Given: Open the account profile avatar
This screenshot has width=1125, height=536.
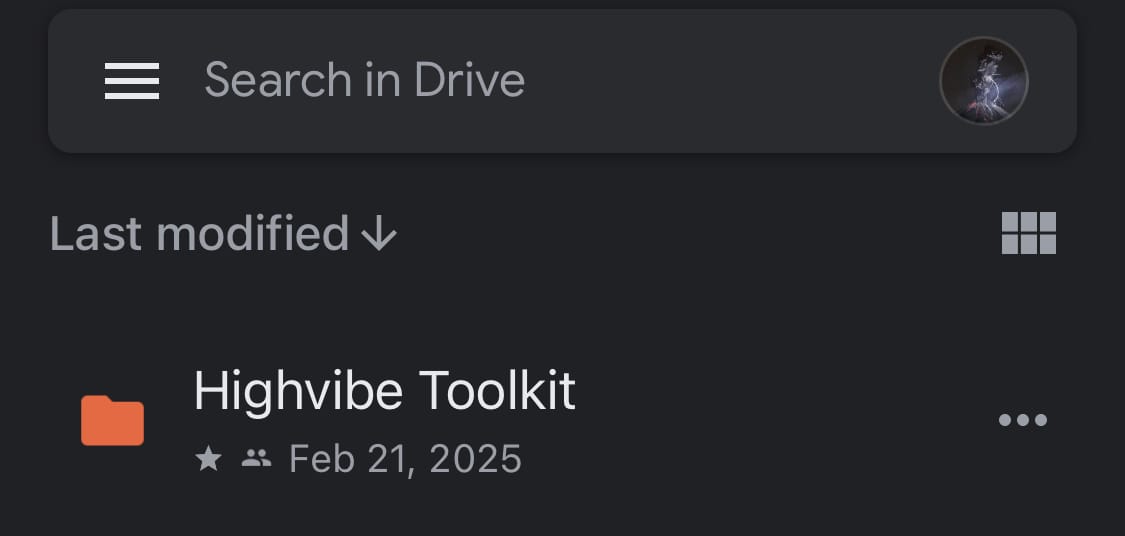Looking at the screenshot, I should coord(984,81).
